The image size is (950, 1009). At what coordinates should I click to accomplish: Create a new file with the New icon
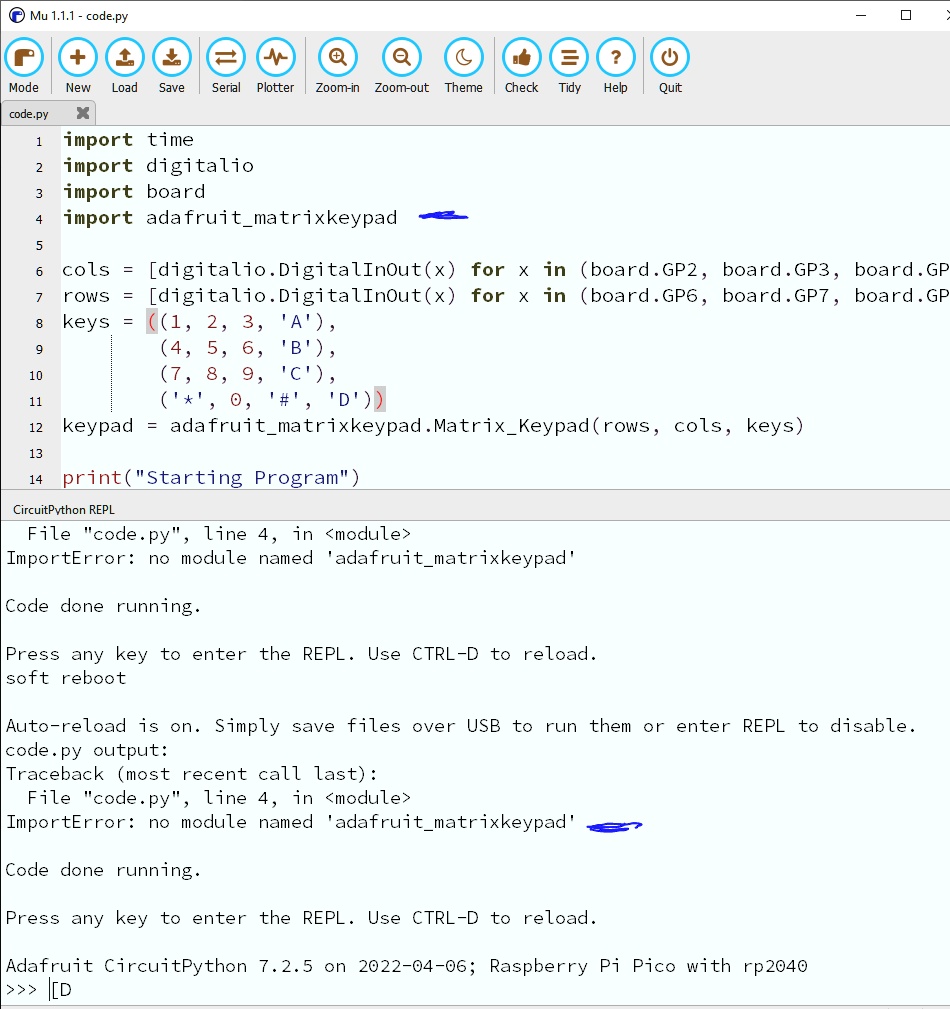(77, 57)
